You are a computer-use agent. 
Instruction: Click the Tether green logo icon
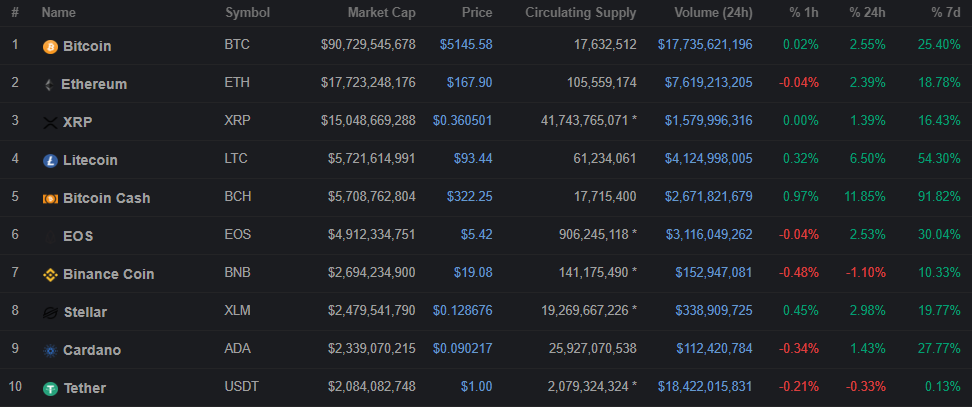tap(50, 388)
